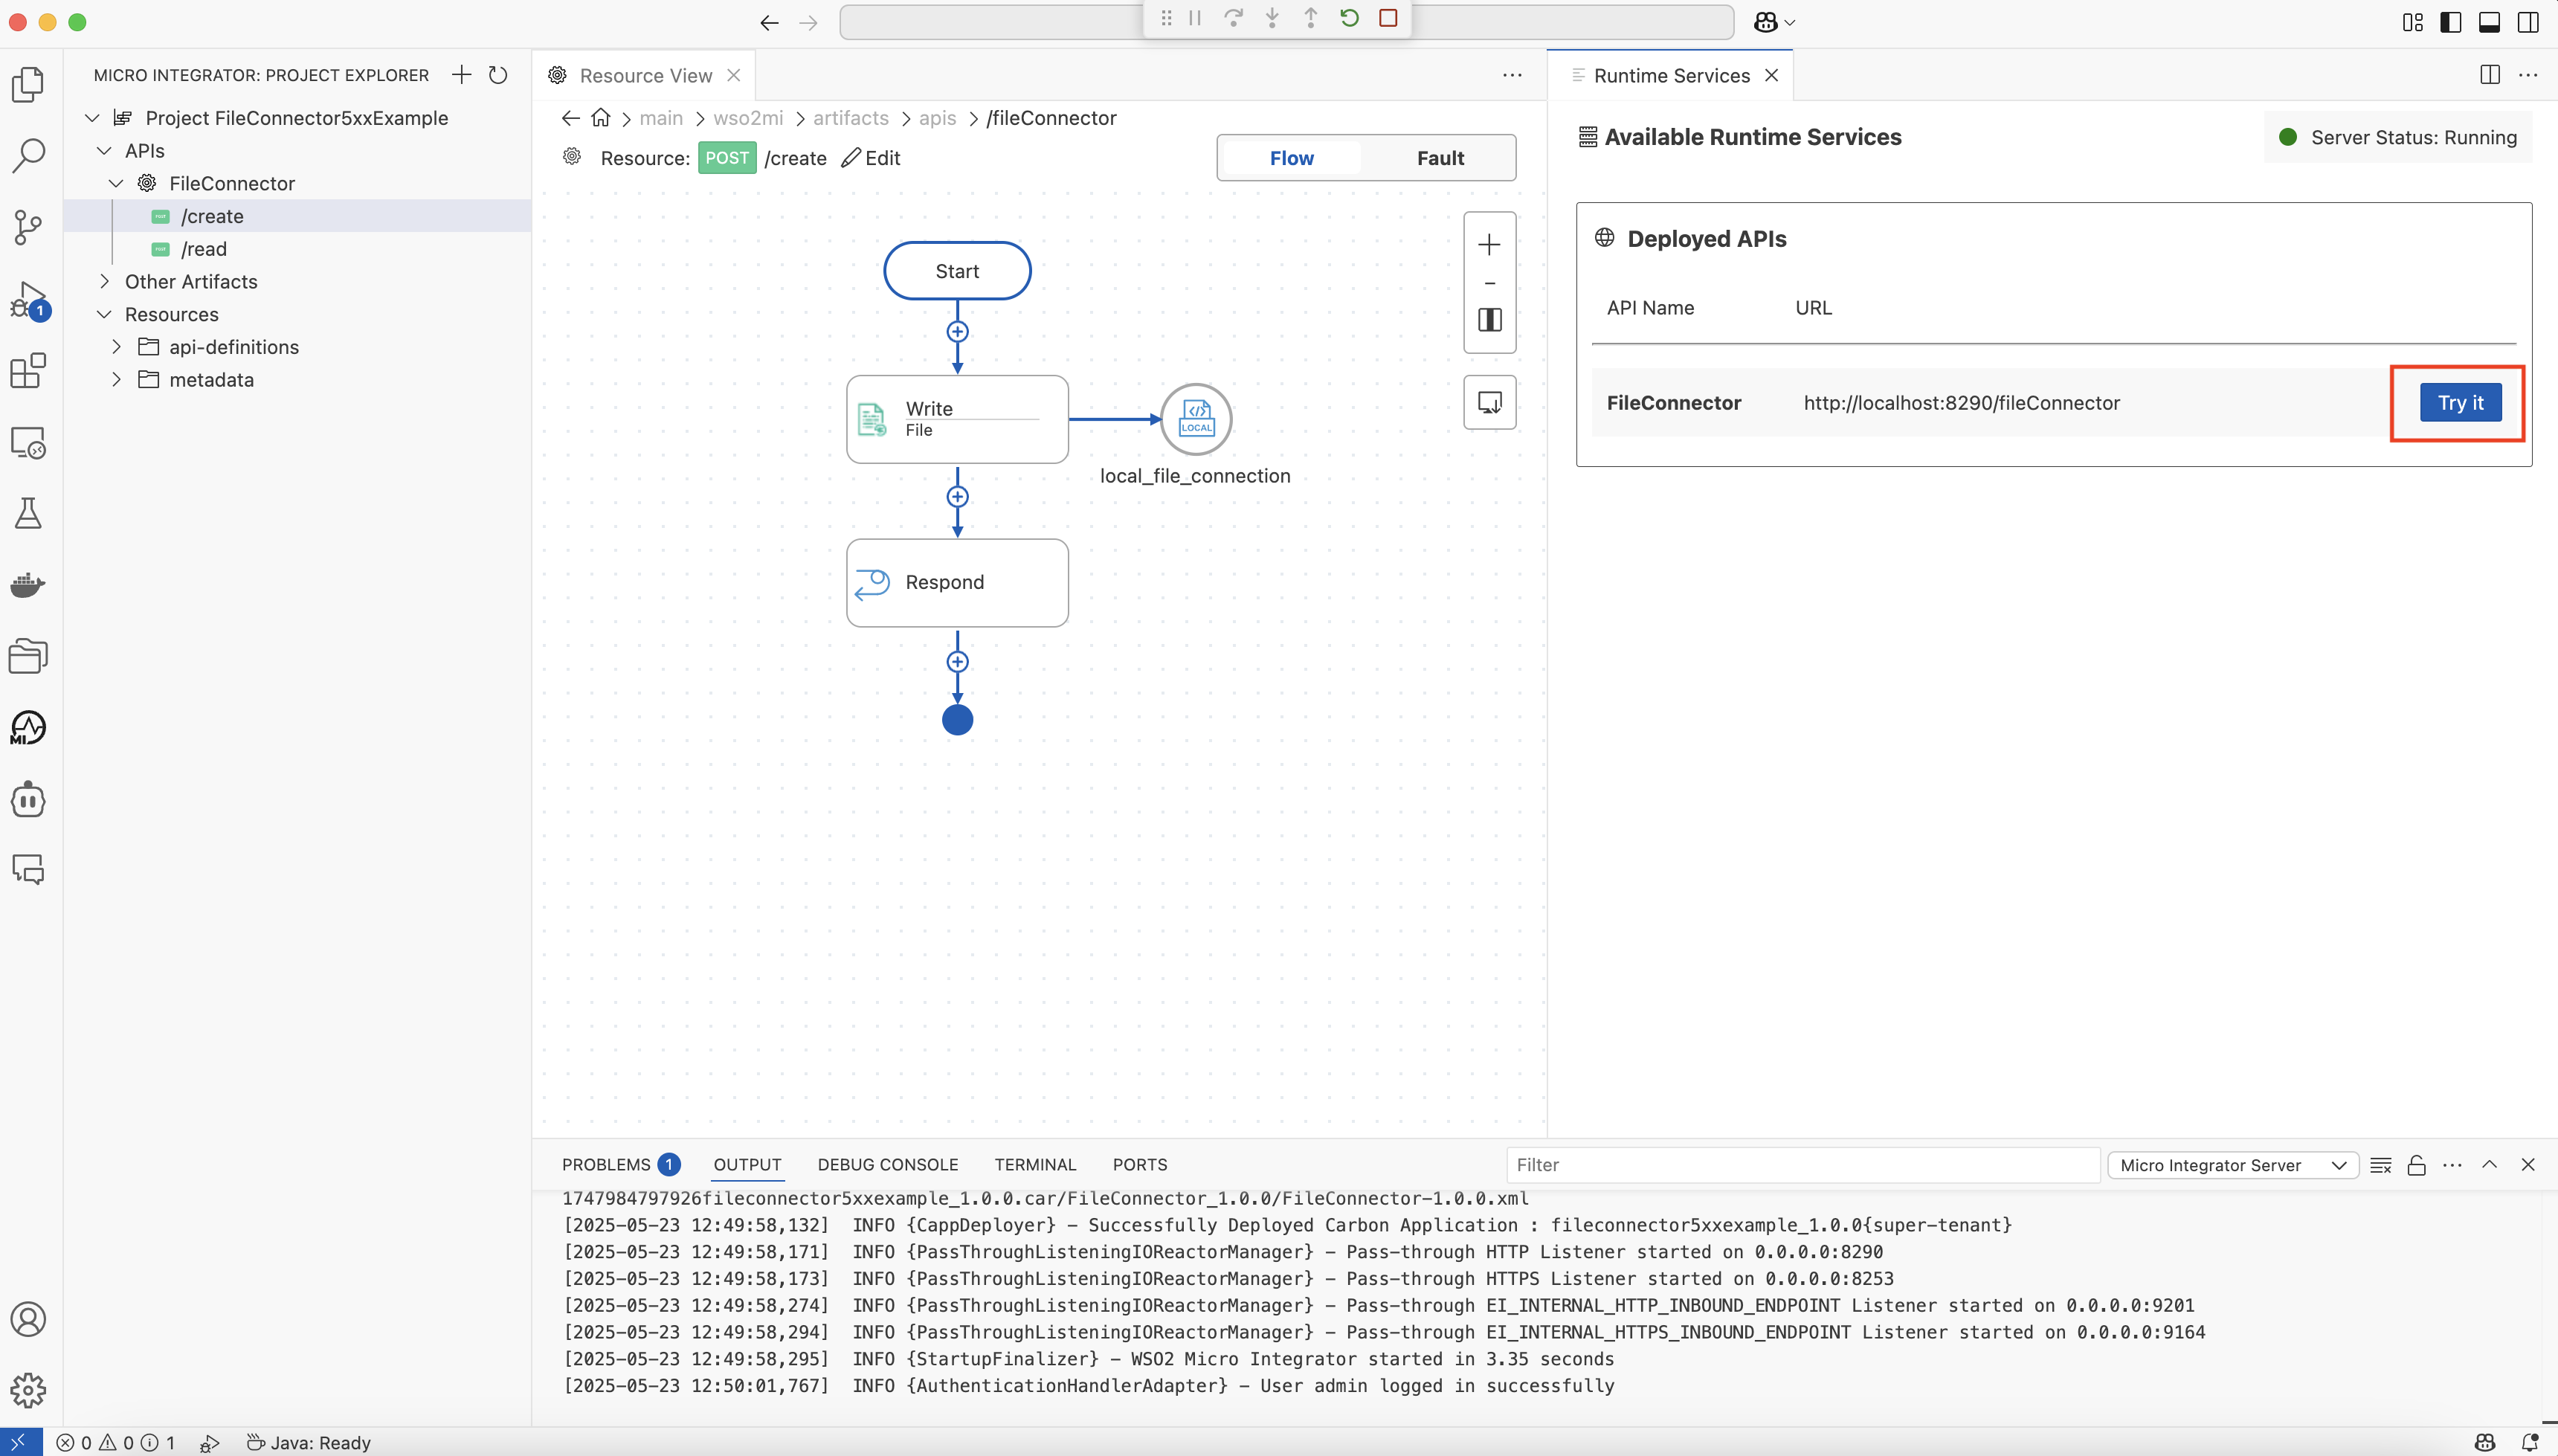The width and height of the screenshot is (2558, 1456).
Task: Toggle output auto-scroll lock
Action: coord(2416,1165)
